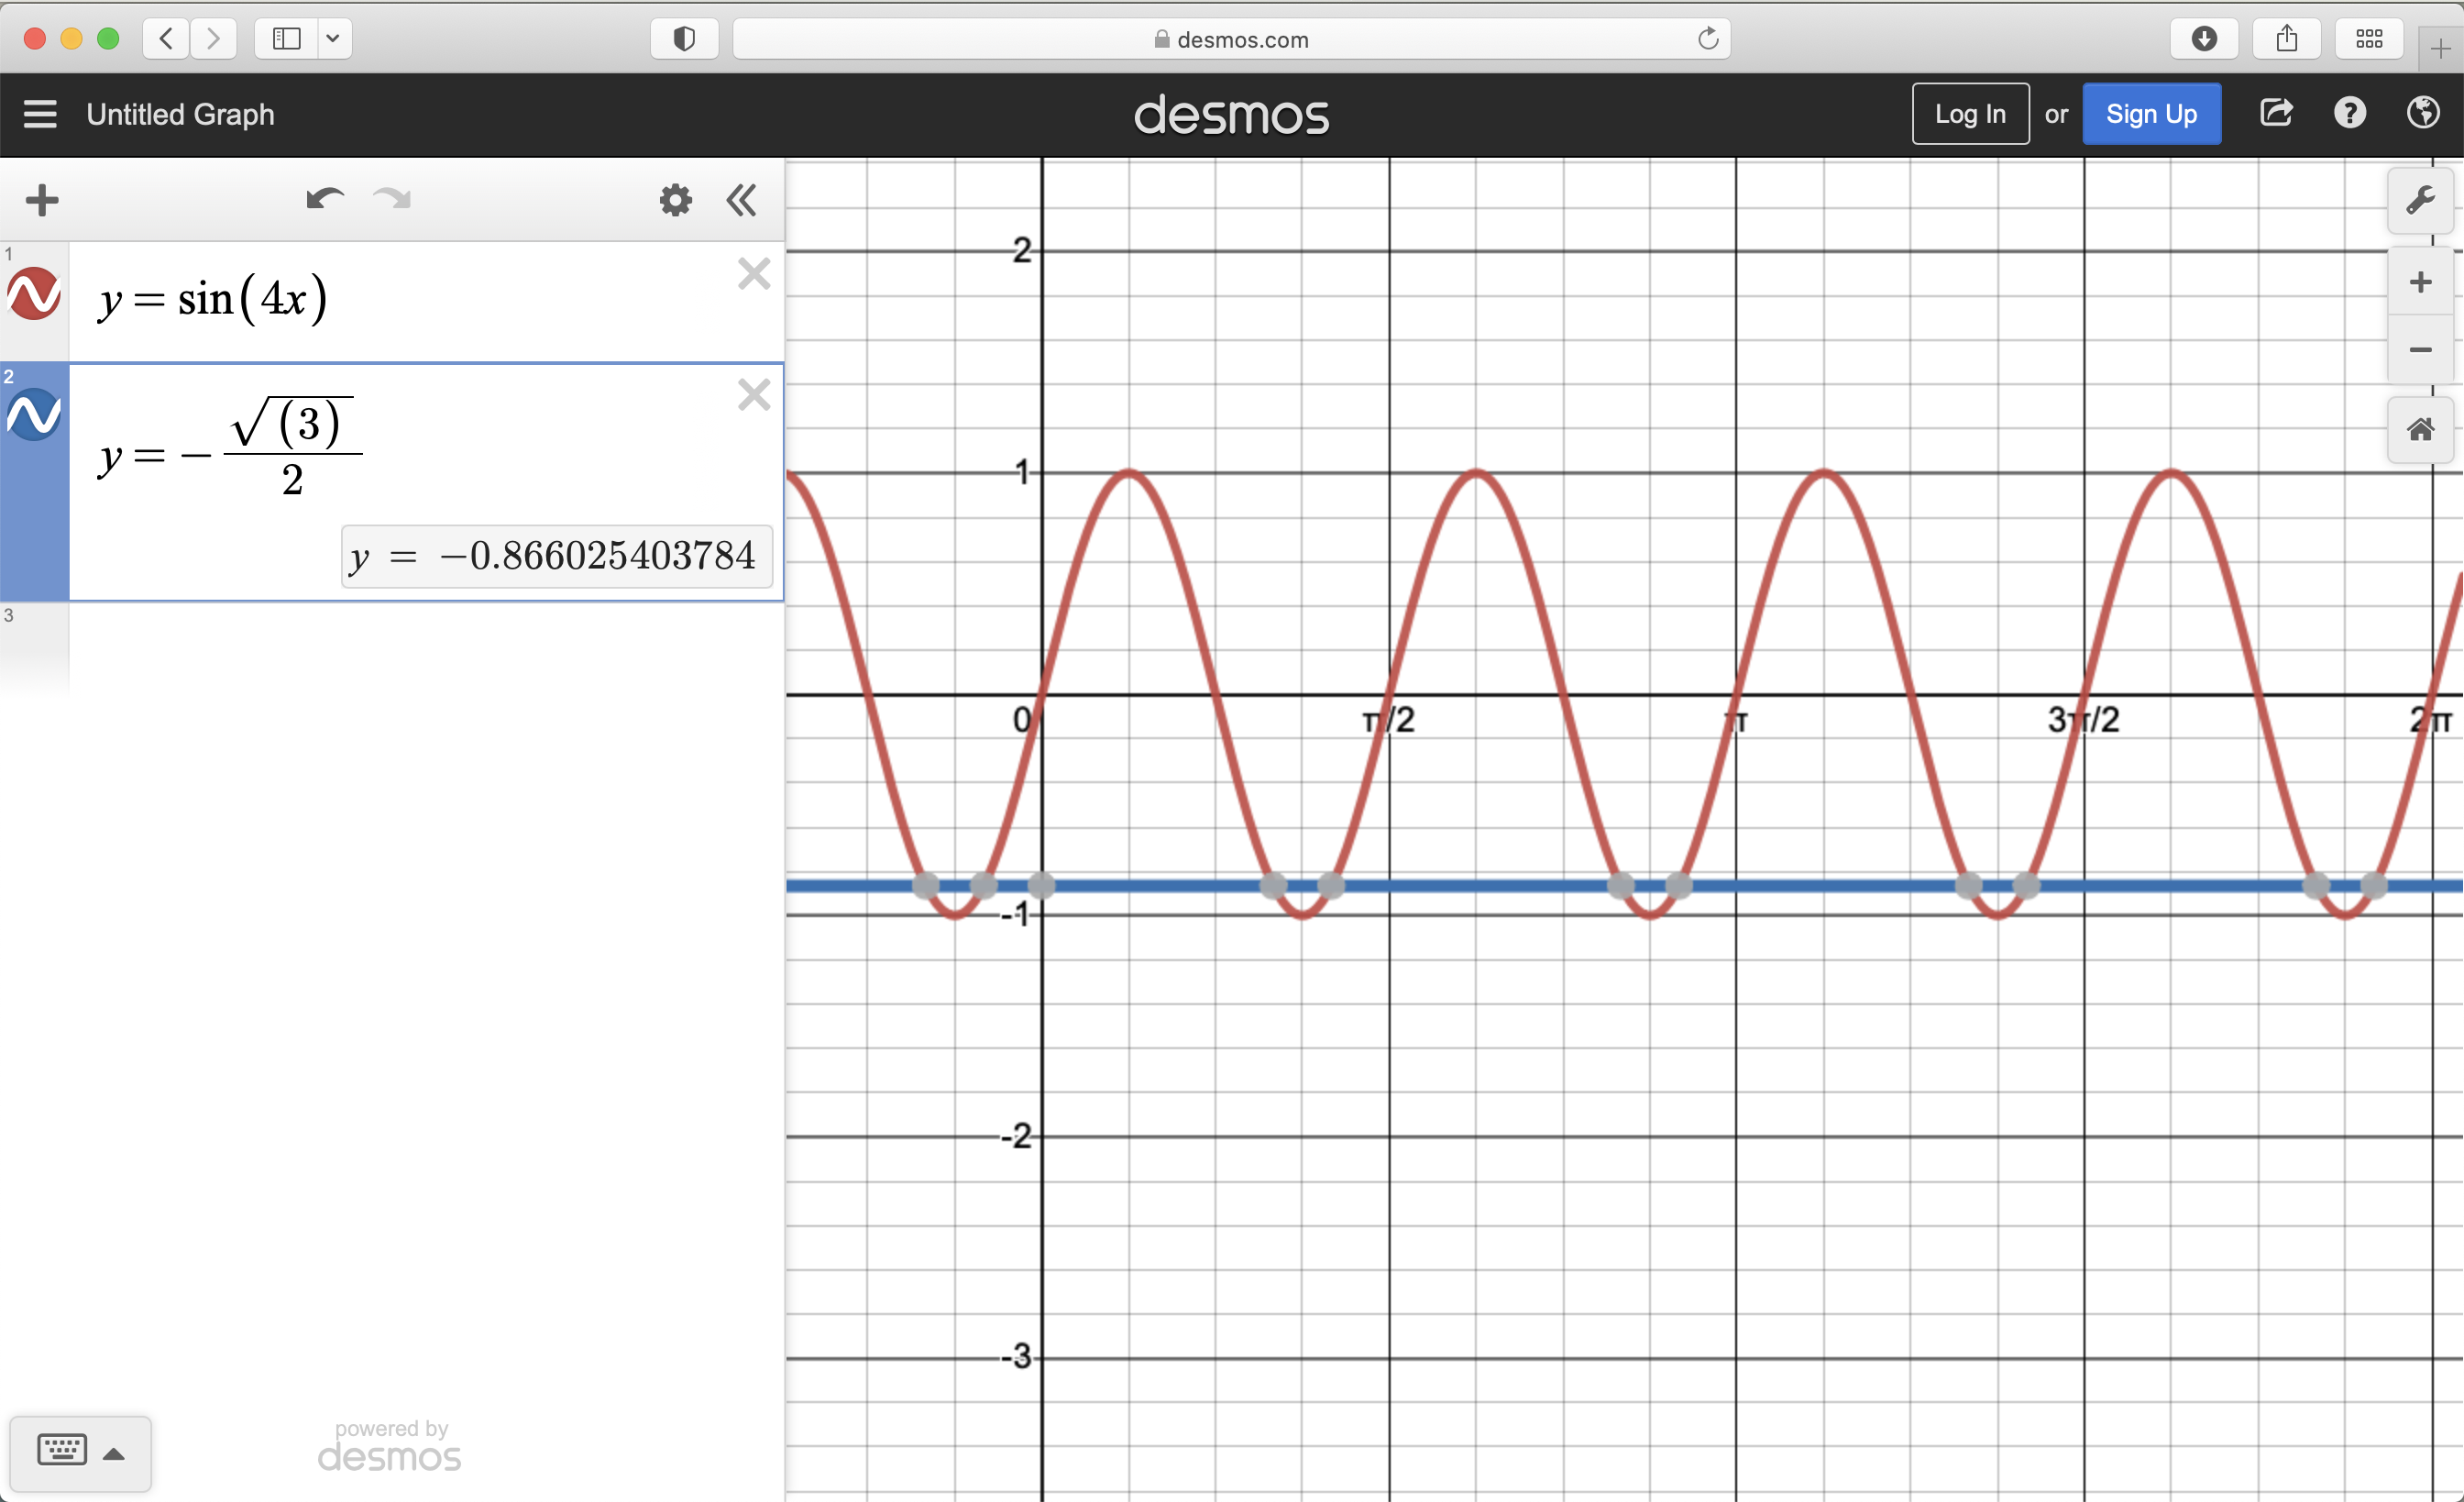2464x1502 pixels.
Task: Redo the last change
Action: click(x=391, y=199)
